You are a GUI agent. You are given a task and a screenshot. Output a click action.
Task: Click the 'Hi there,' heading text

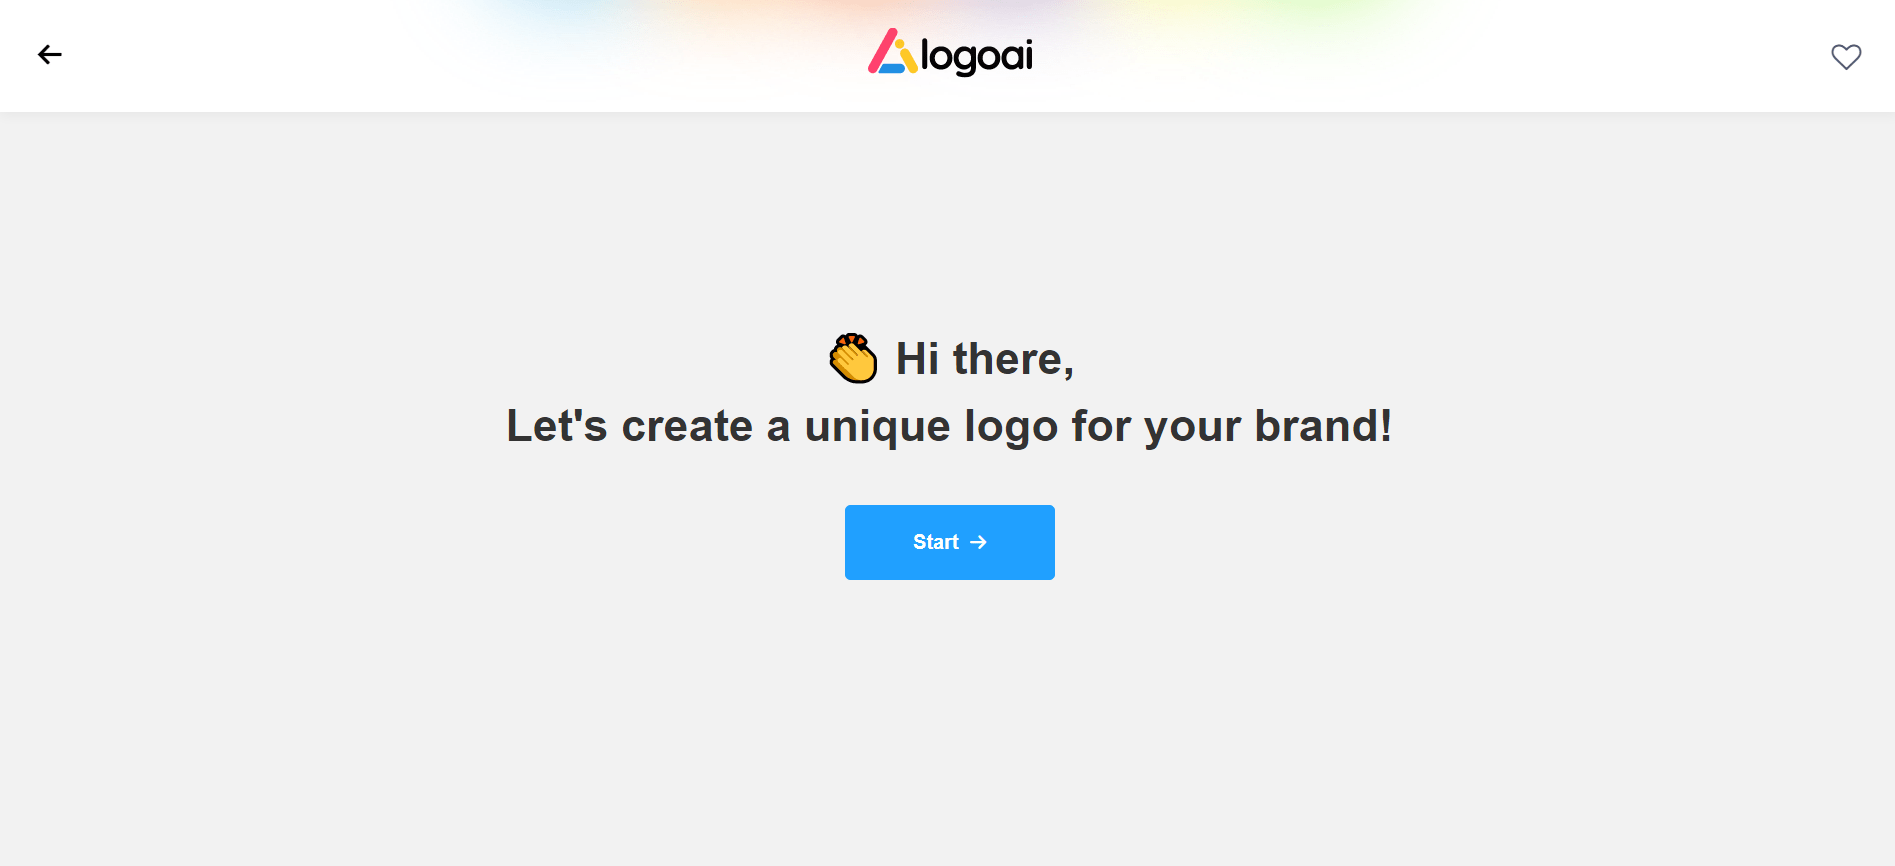click(x=985, y=358)
